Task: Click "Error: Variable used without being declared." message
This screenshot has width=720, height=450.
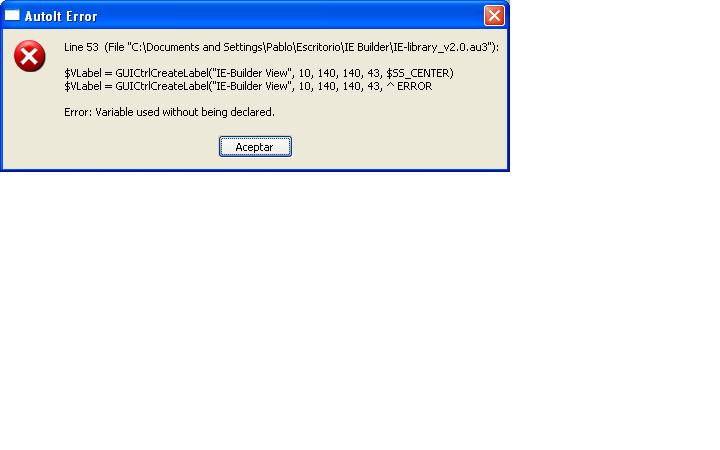Action: click(x=169, y=112)
